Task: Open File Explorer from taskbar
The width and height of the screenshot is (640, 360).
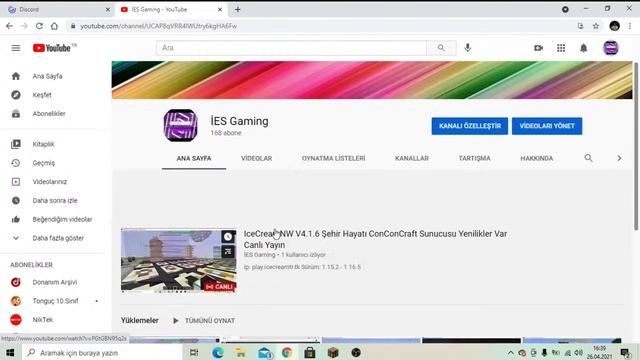Action: tap(241, 353)
